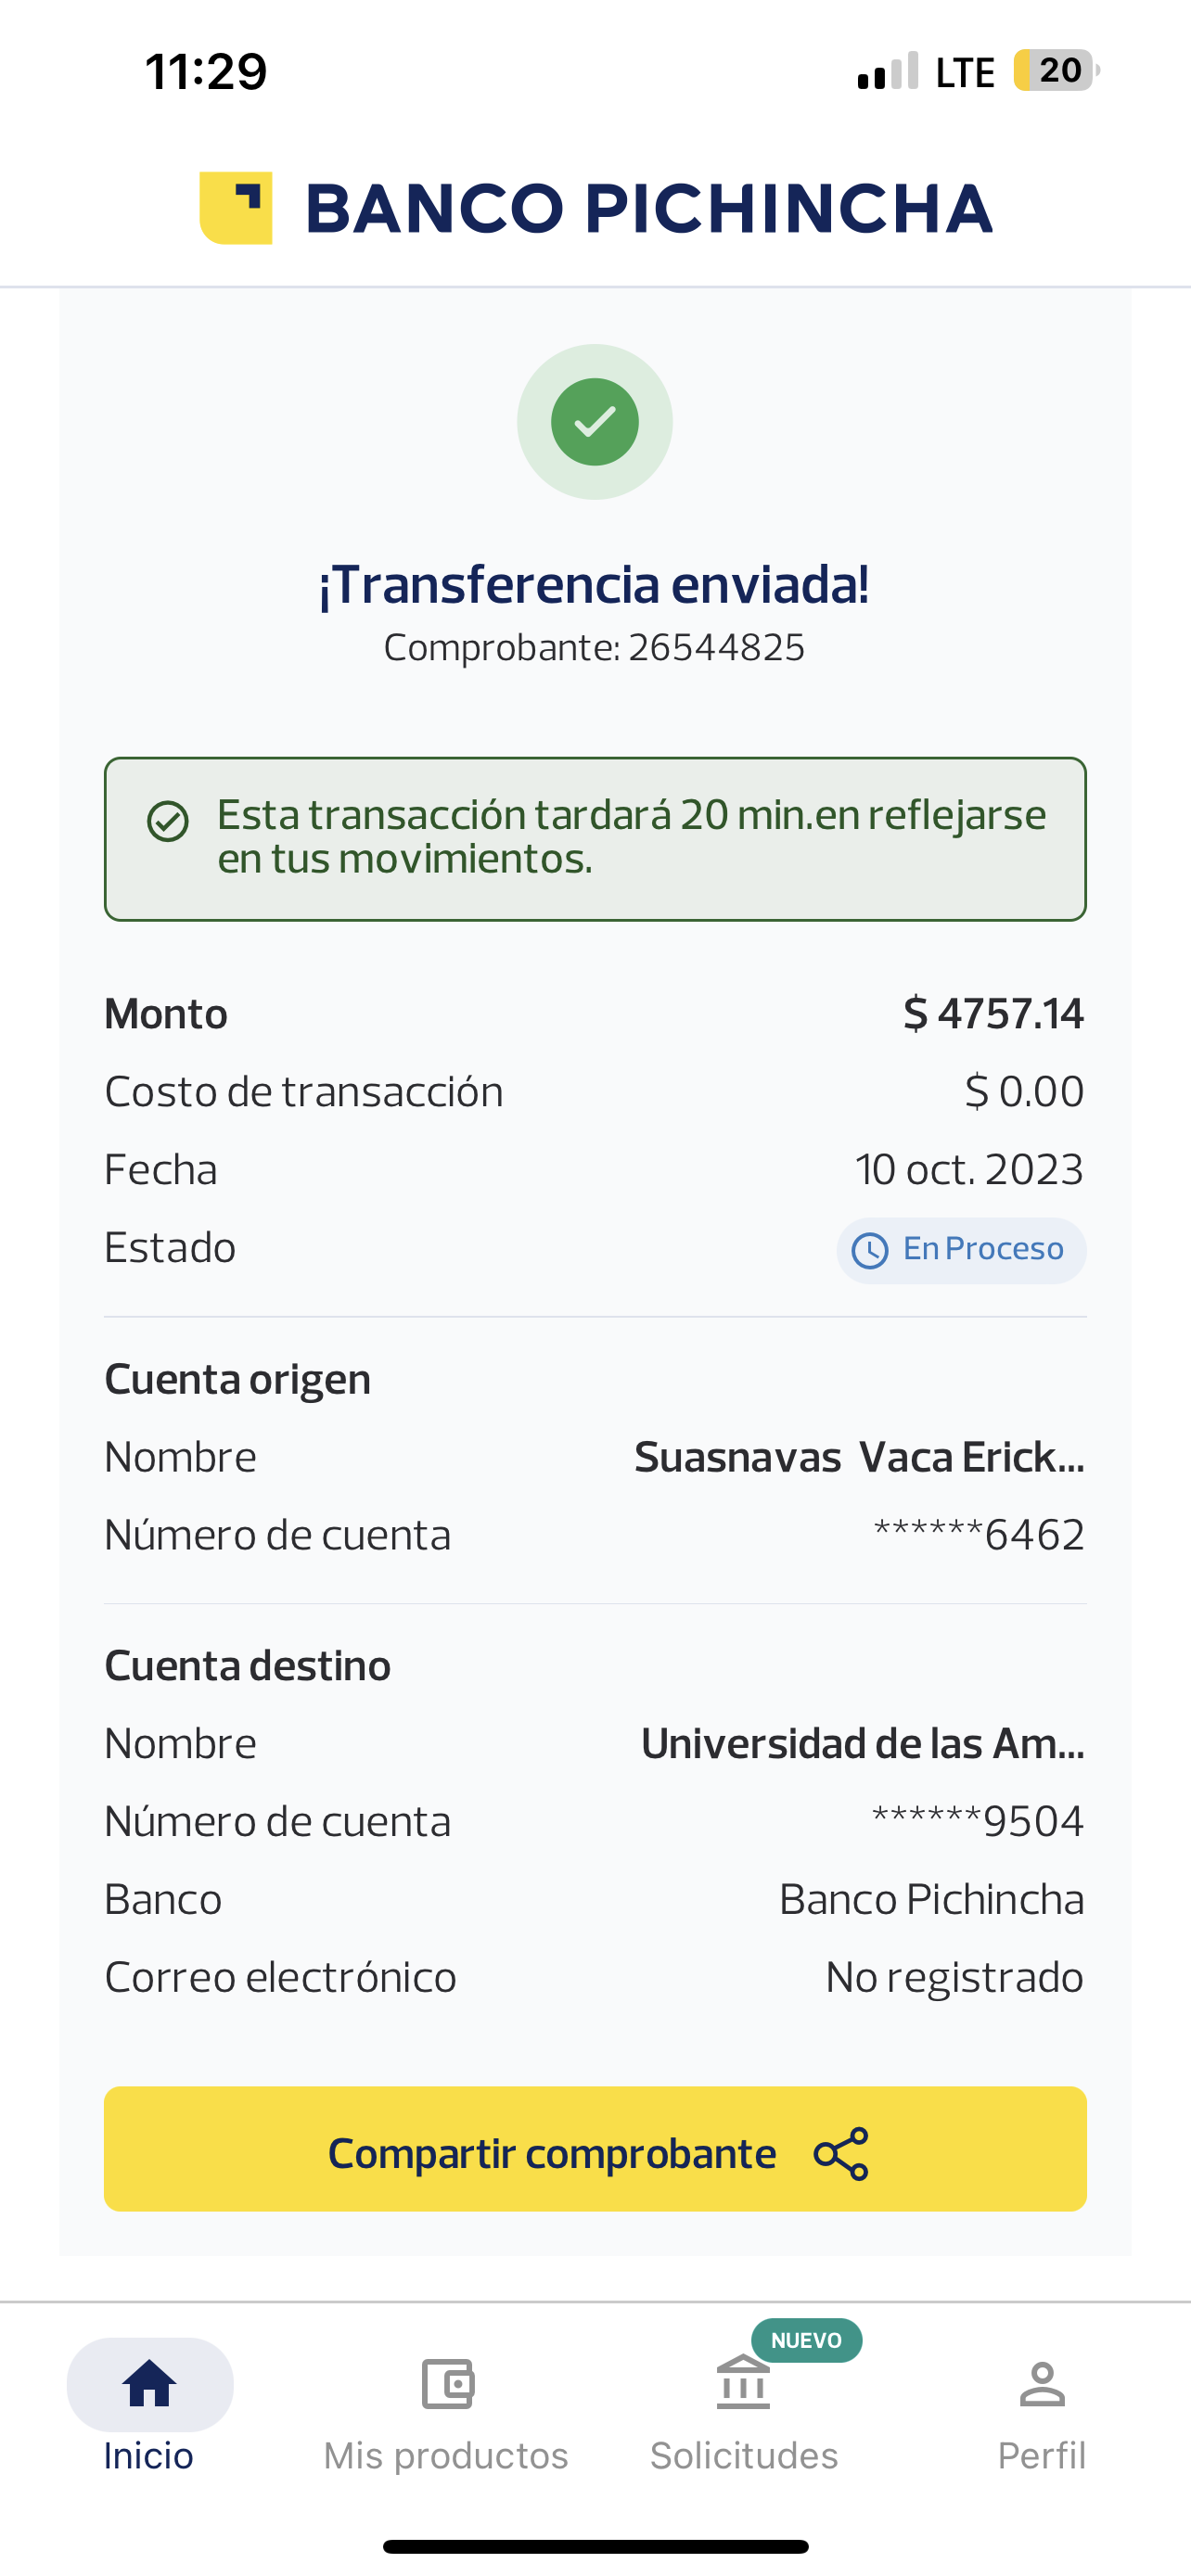1191x2576 pixels.
Task: Tap truncated origin name Suasnavas Vaca Erick
Action: 859,1457
